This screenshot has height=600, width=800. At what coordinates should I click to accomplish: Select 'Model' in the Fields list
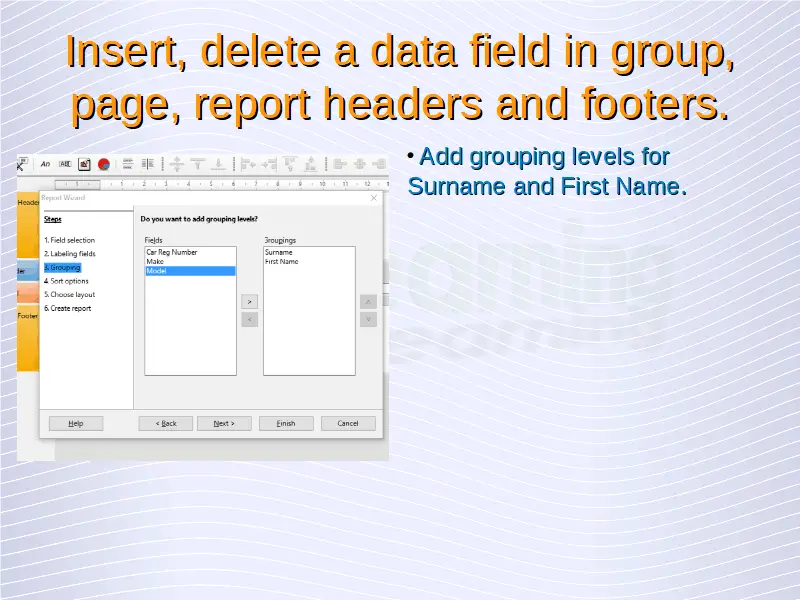click(x=190, y=271)
